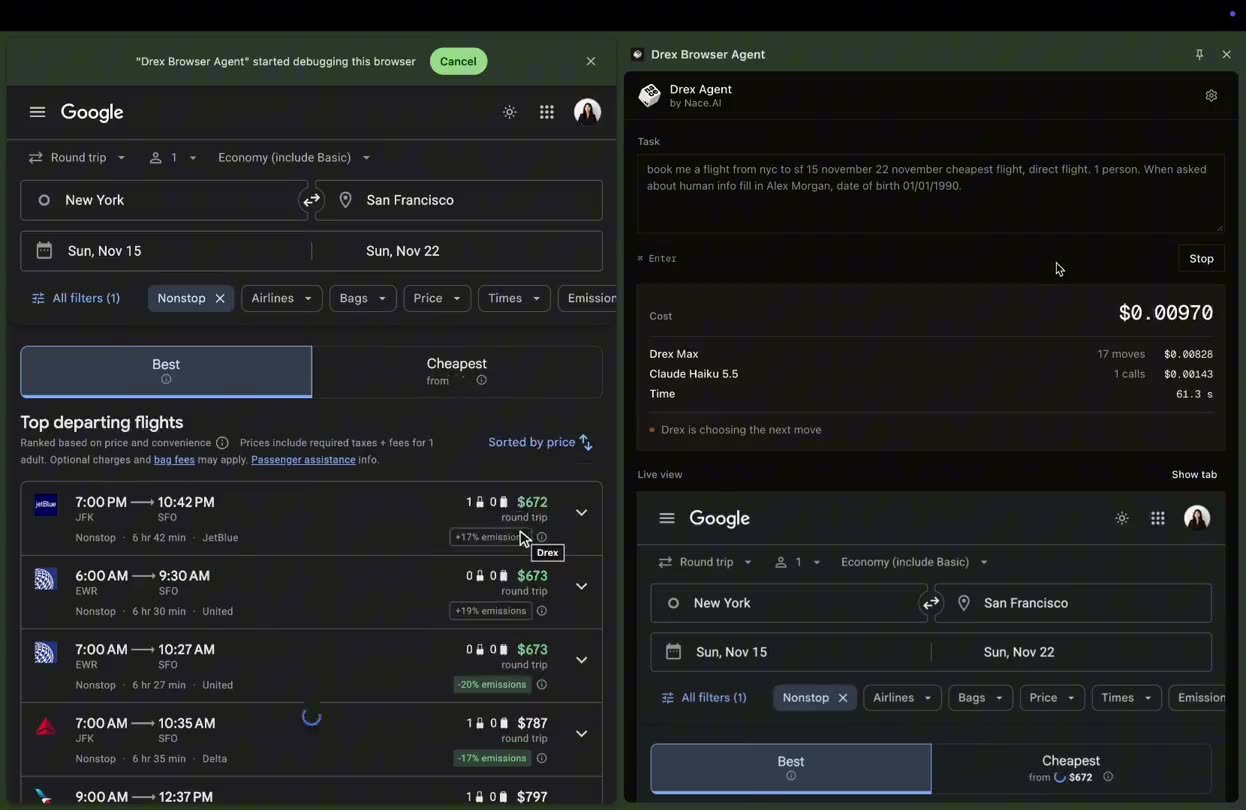
Task: Select the Cheapest tab in Live view
Action: click(x=1071, y=768)
